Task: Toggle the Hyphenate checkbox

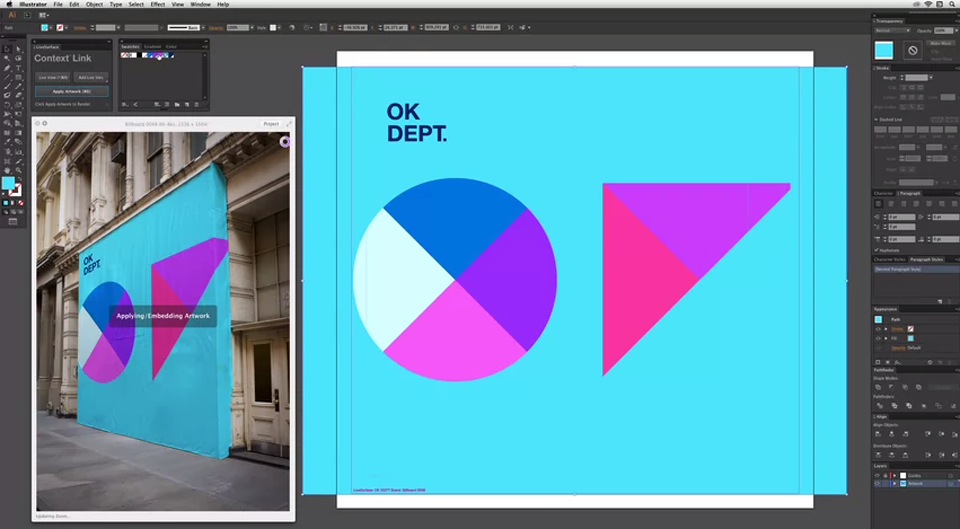Action: click(877, 250)
